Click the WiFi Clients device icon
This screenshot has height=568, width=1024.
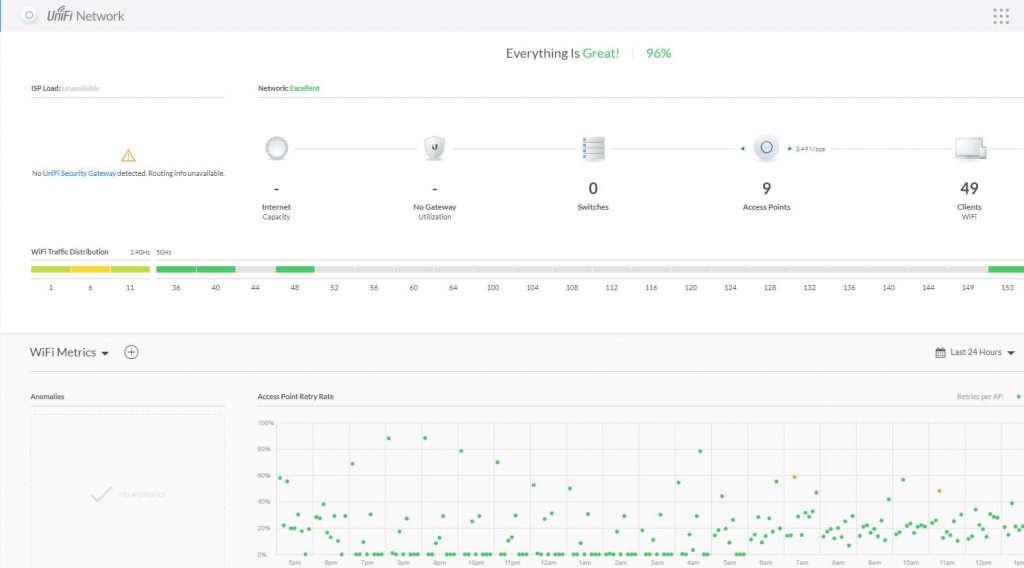[969, 149]
